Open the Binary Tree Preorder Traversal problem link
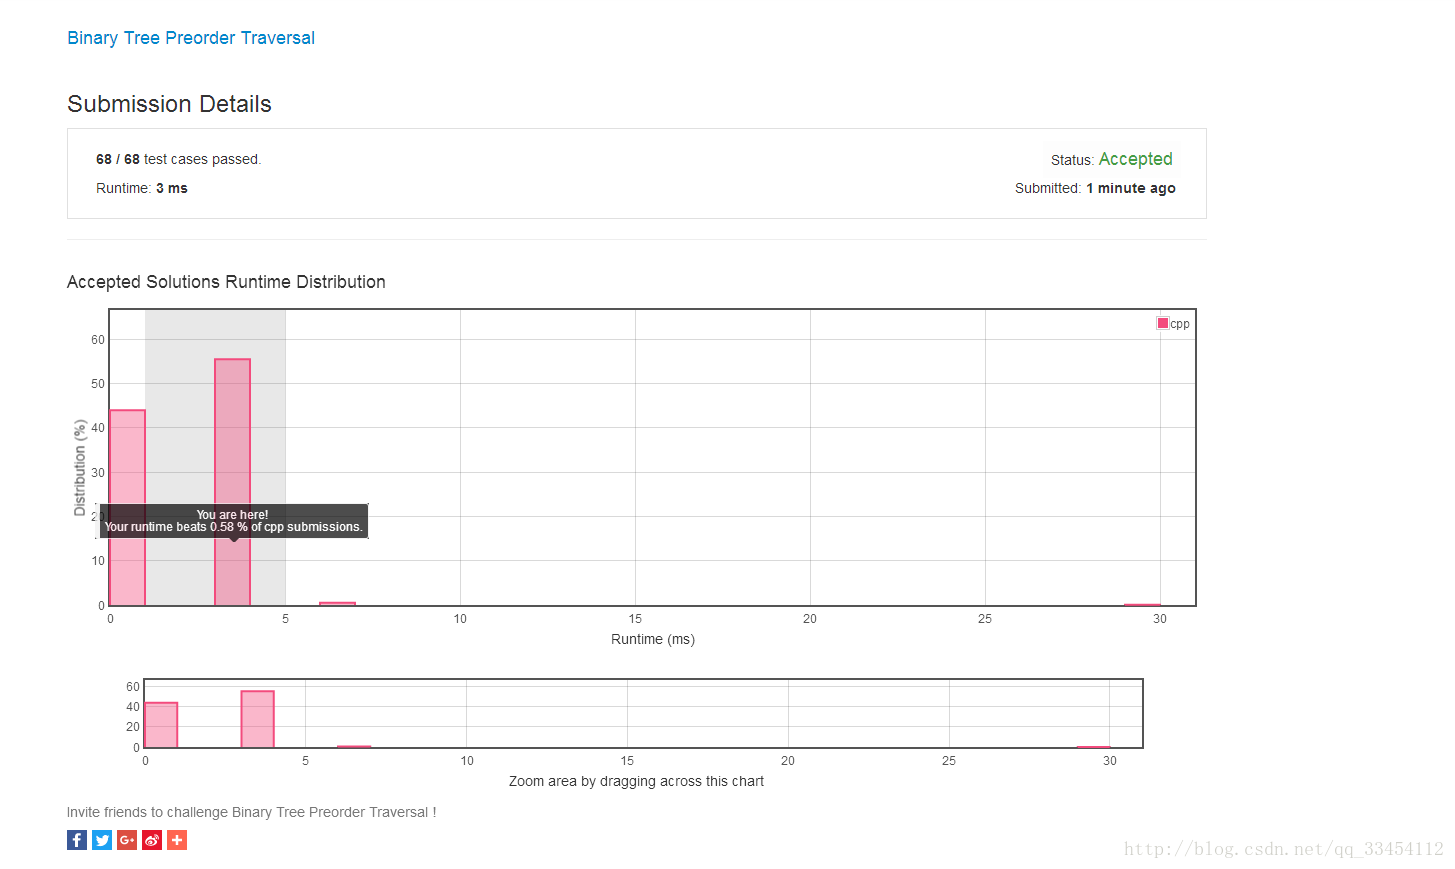The width and height of the screenshot is (1455, 869). pyautogui.click(x=191, y=38)
